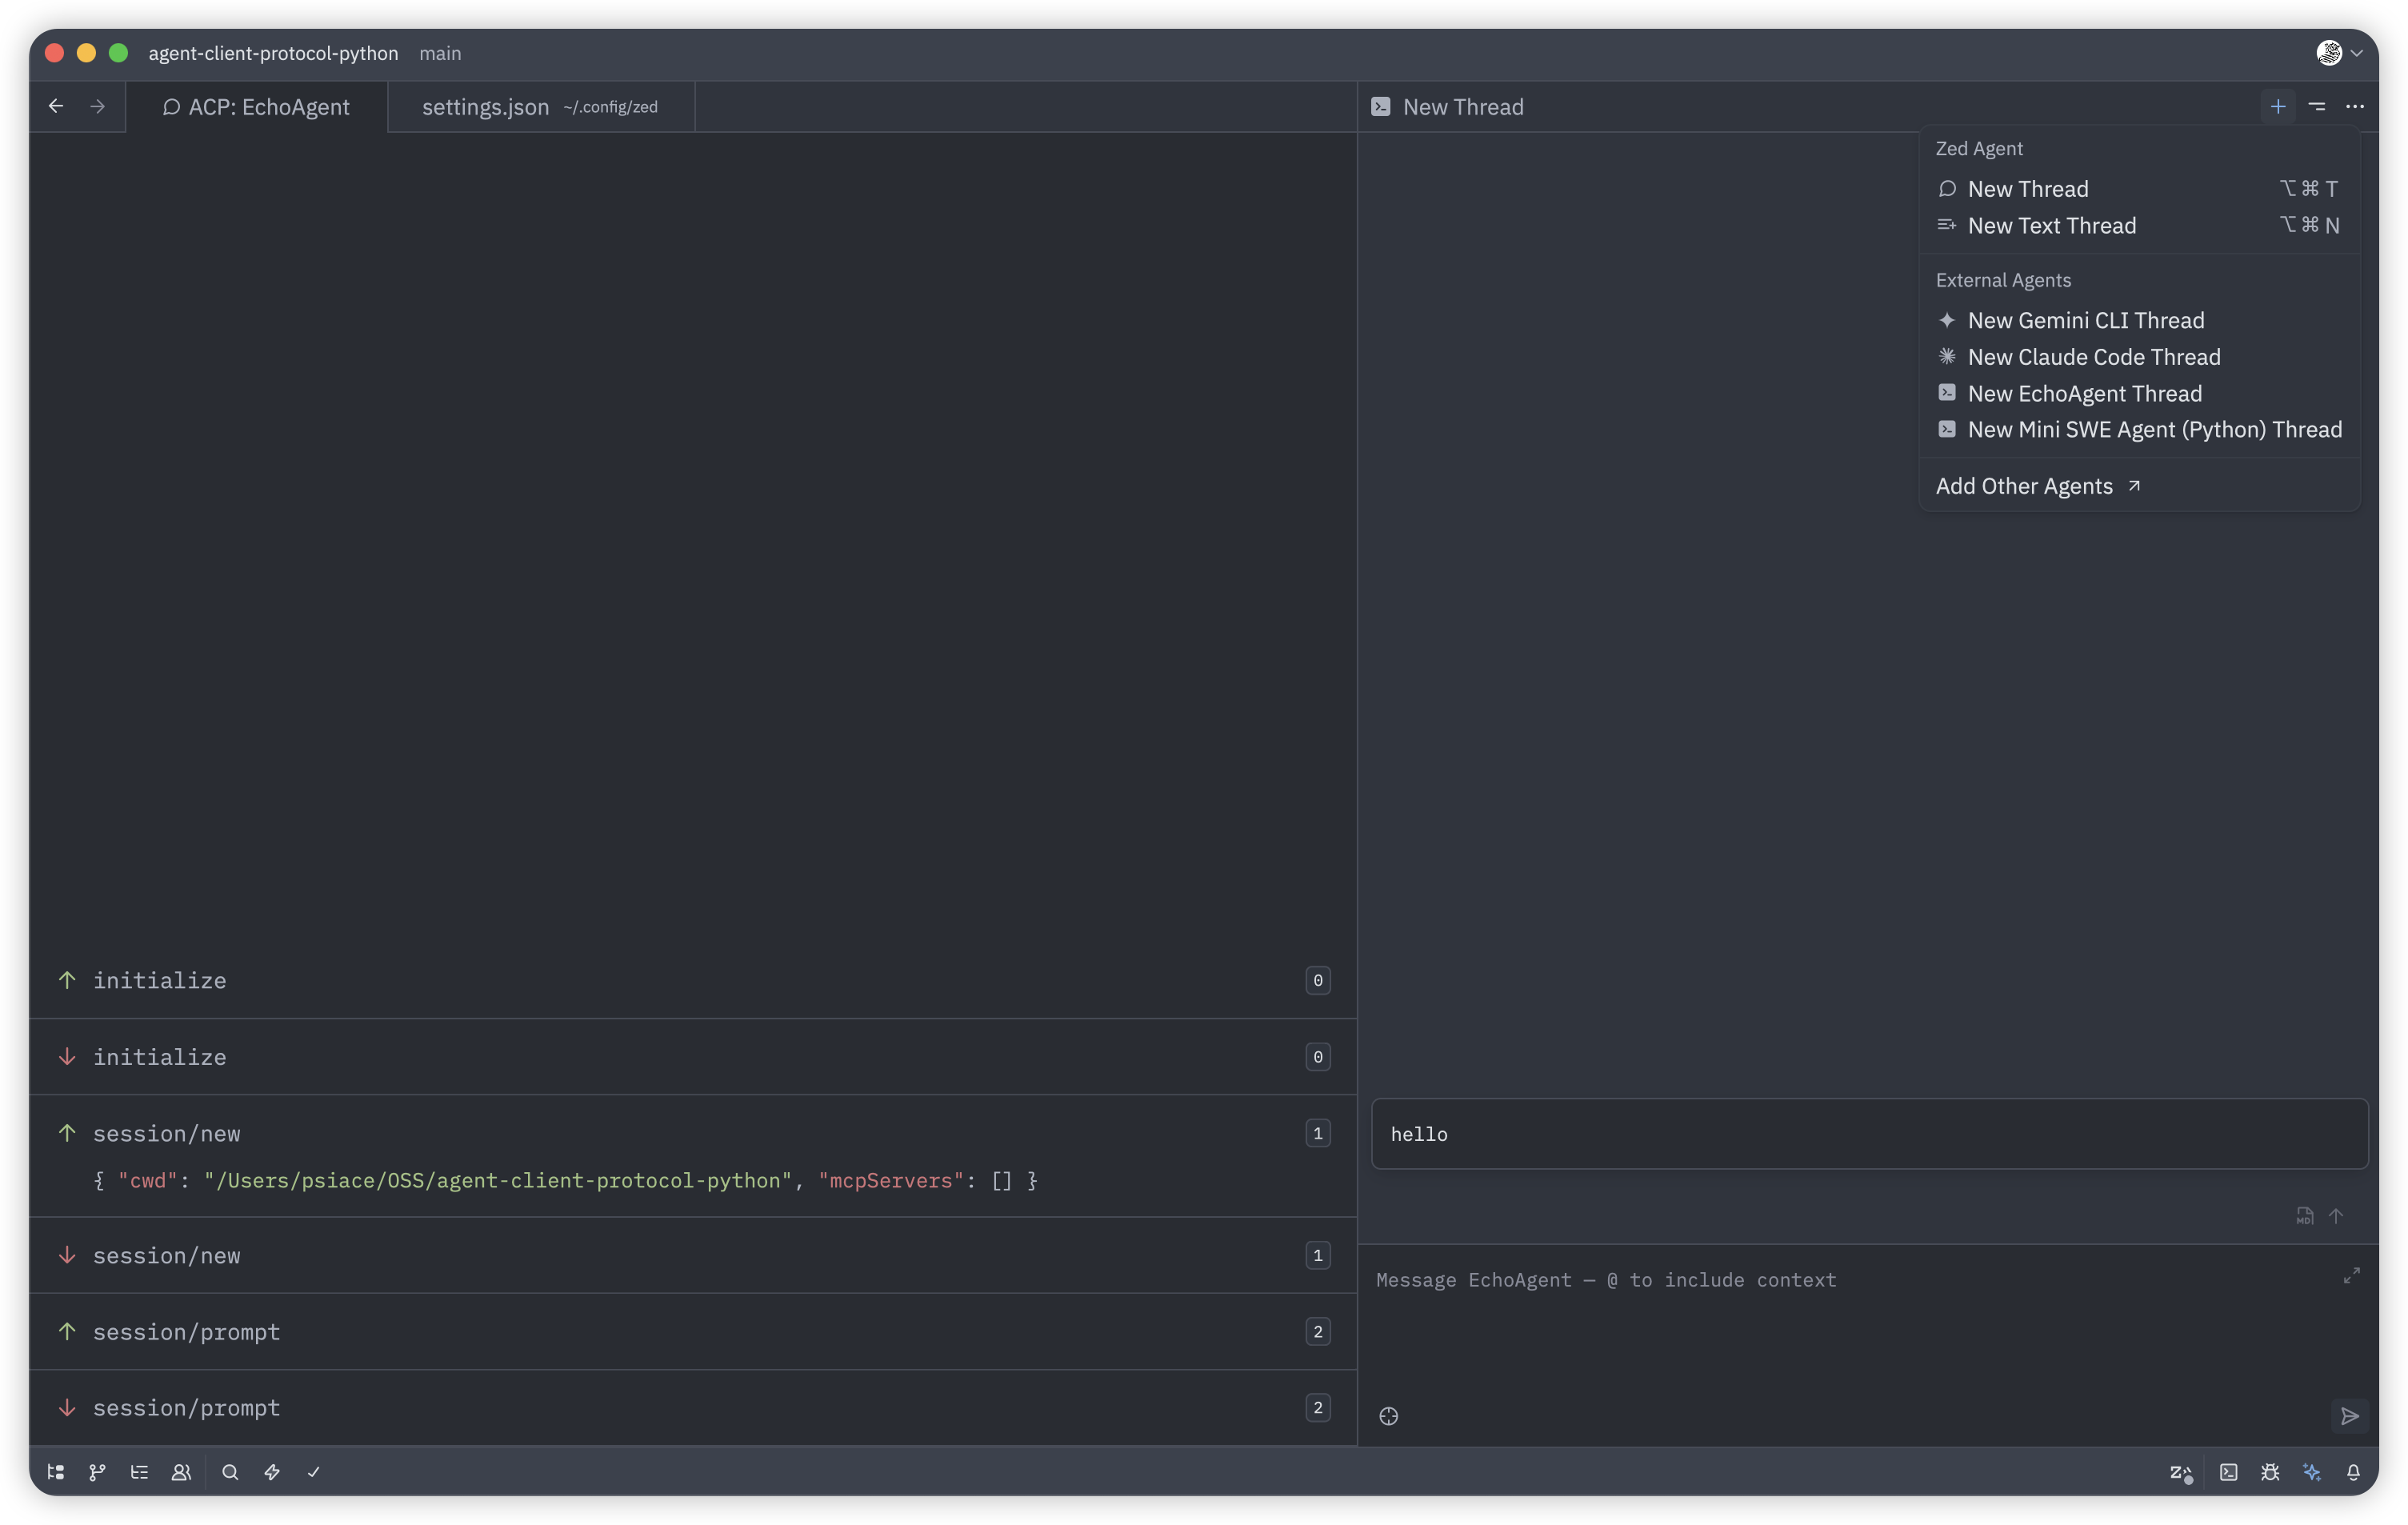This screenshot has height=1525, width=2408.
Task: Open the project panel icon
Action: (56, 1472)
